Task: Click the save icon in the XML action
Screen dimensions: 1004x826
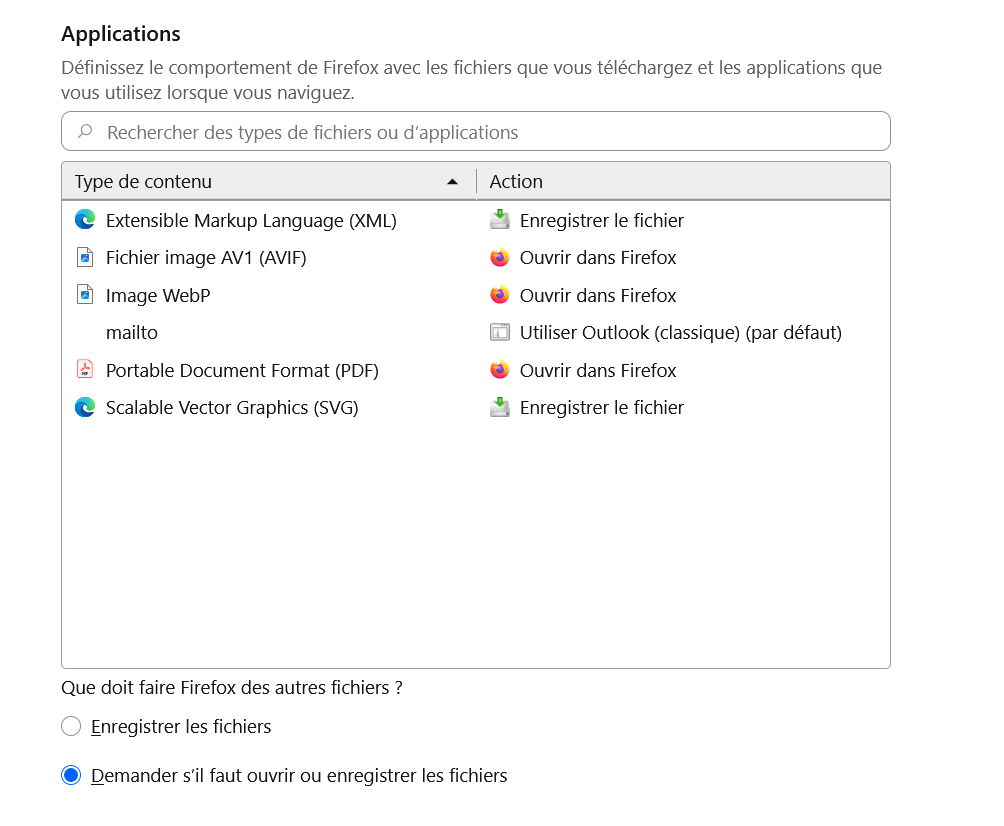Action: tap(500, 220)
